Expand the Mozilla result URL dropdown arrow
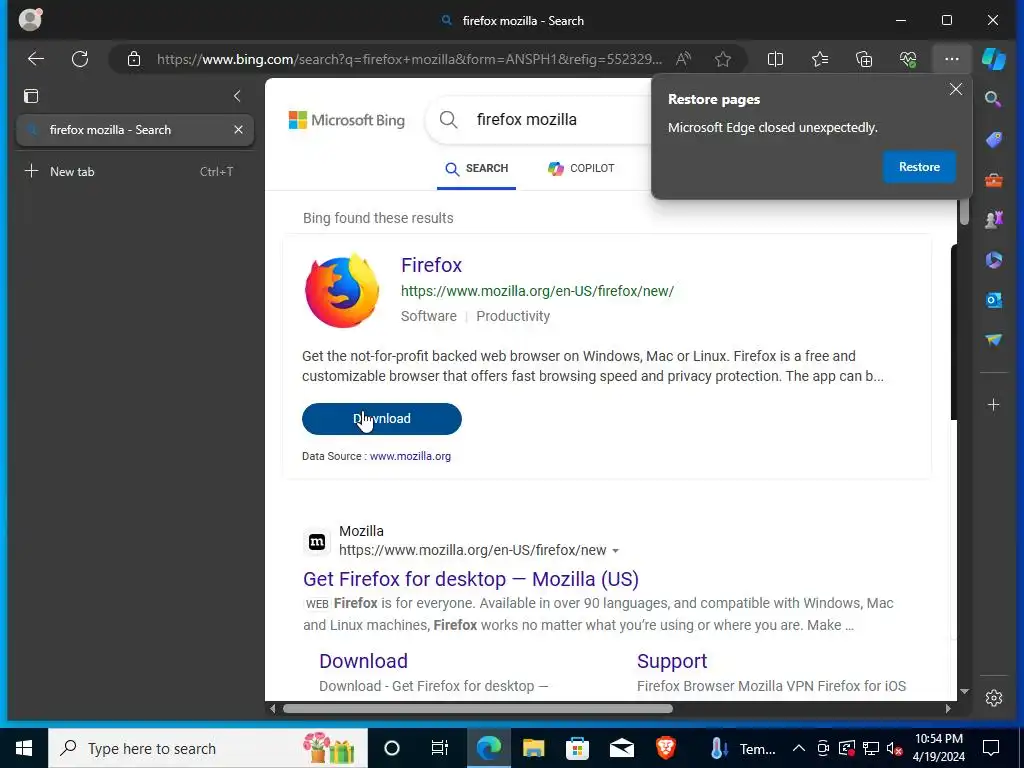This screenshot has height=768, width=1024. pyautogui.click(x=615, y=551)
